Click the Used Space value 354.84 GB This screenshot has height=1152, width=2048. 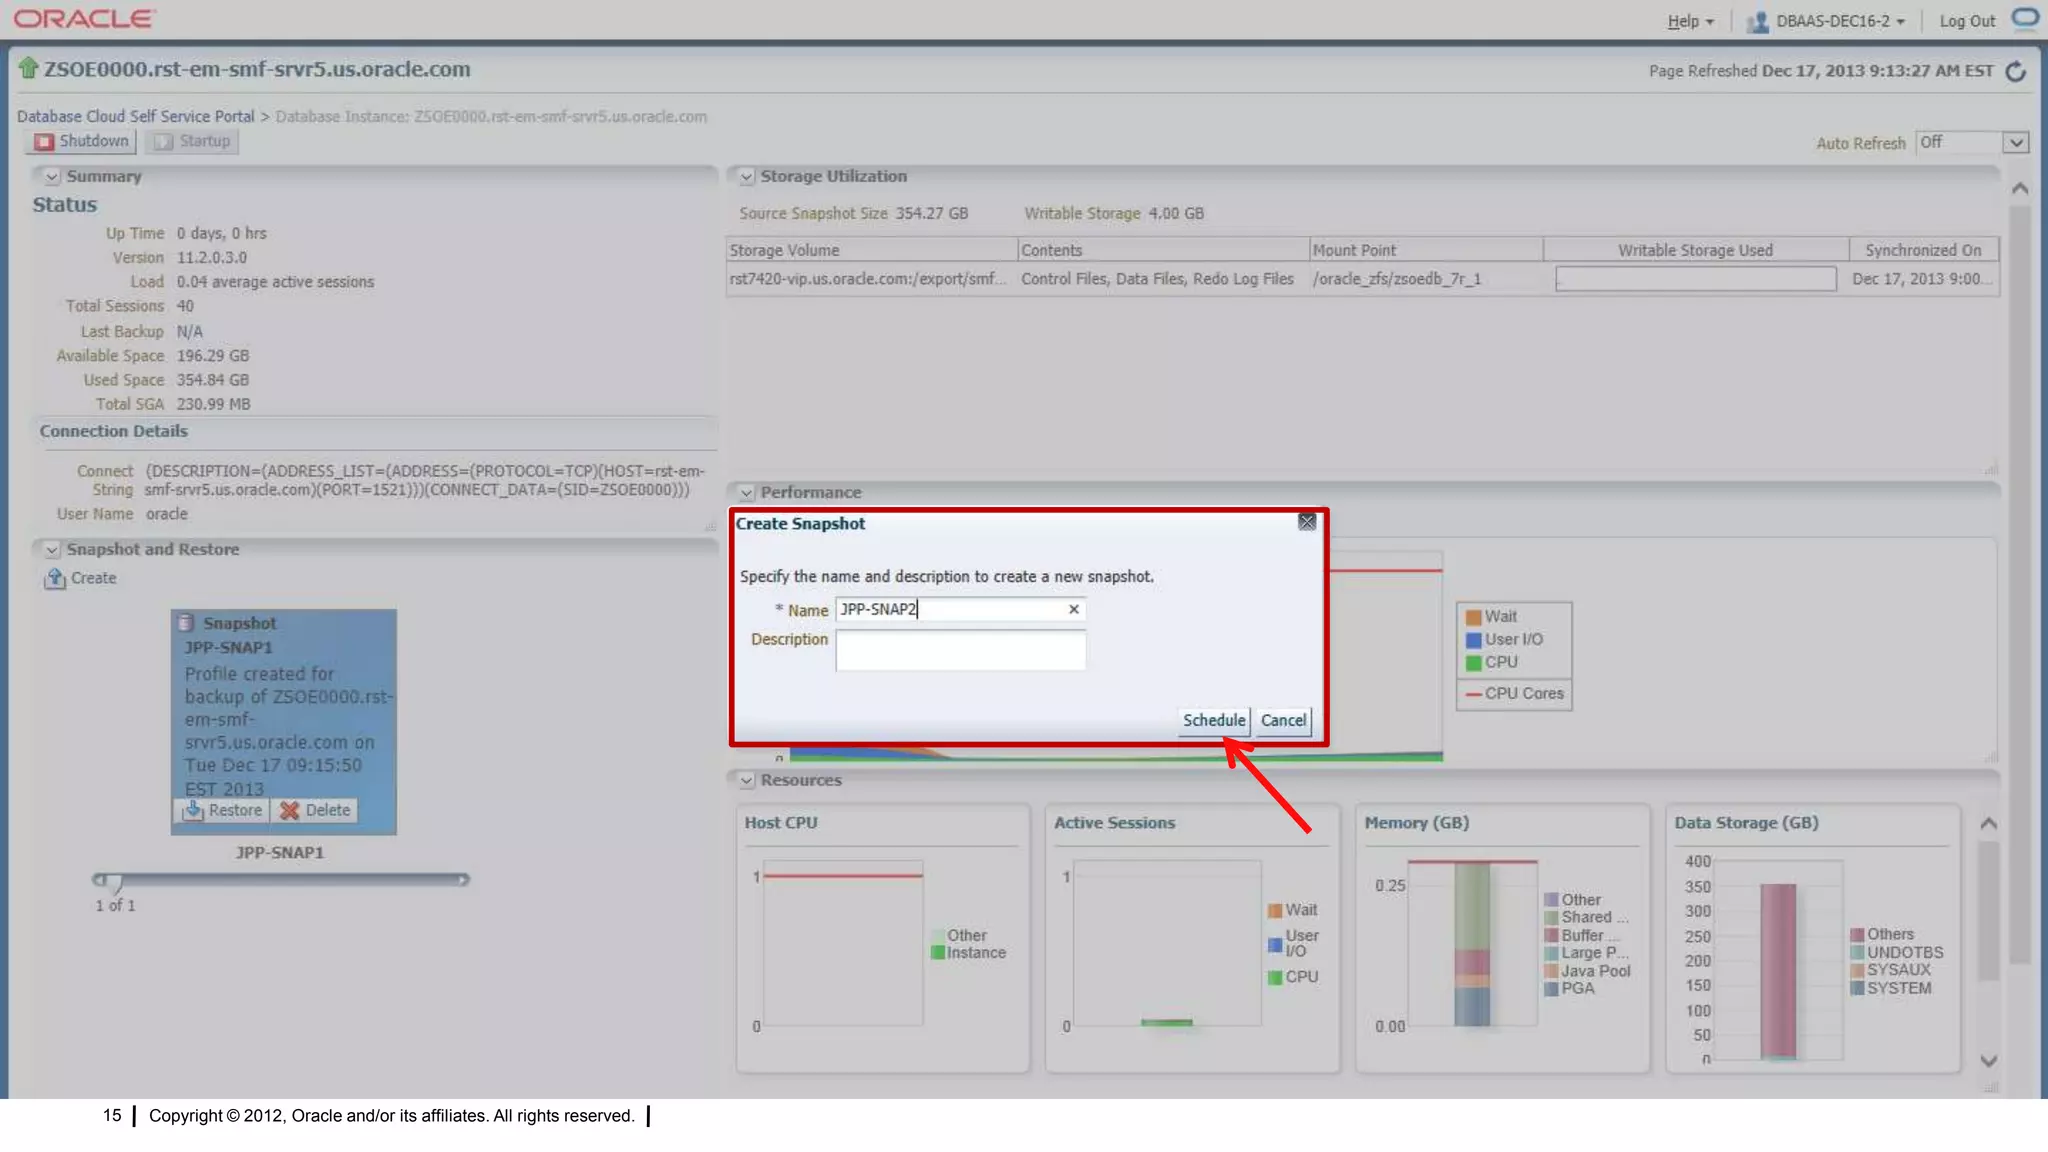(x=212, y=380)
